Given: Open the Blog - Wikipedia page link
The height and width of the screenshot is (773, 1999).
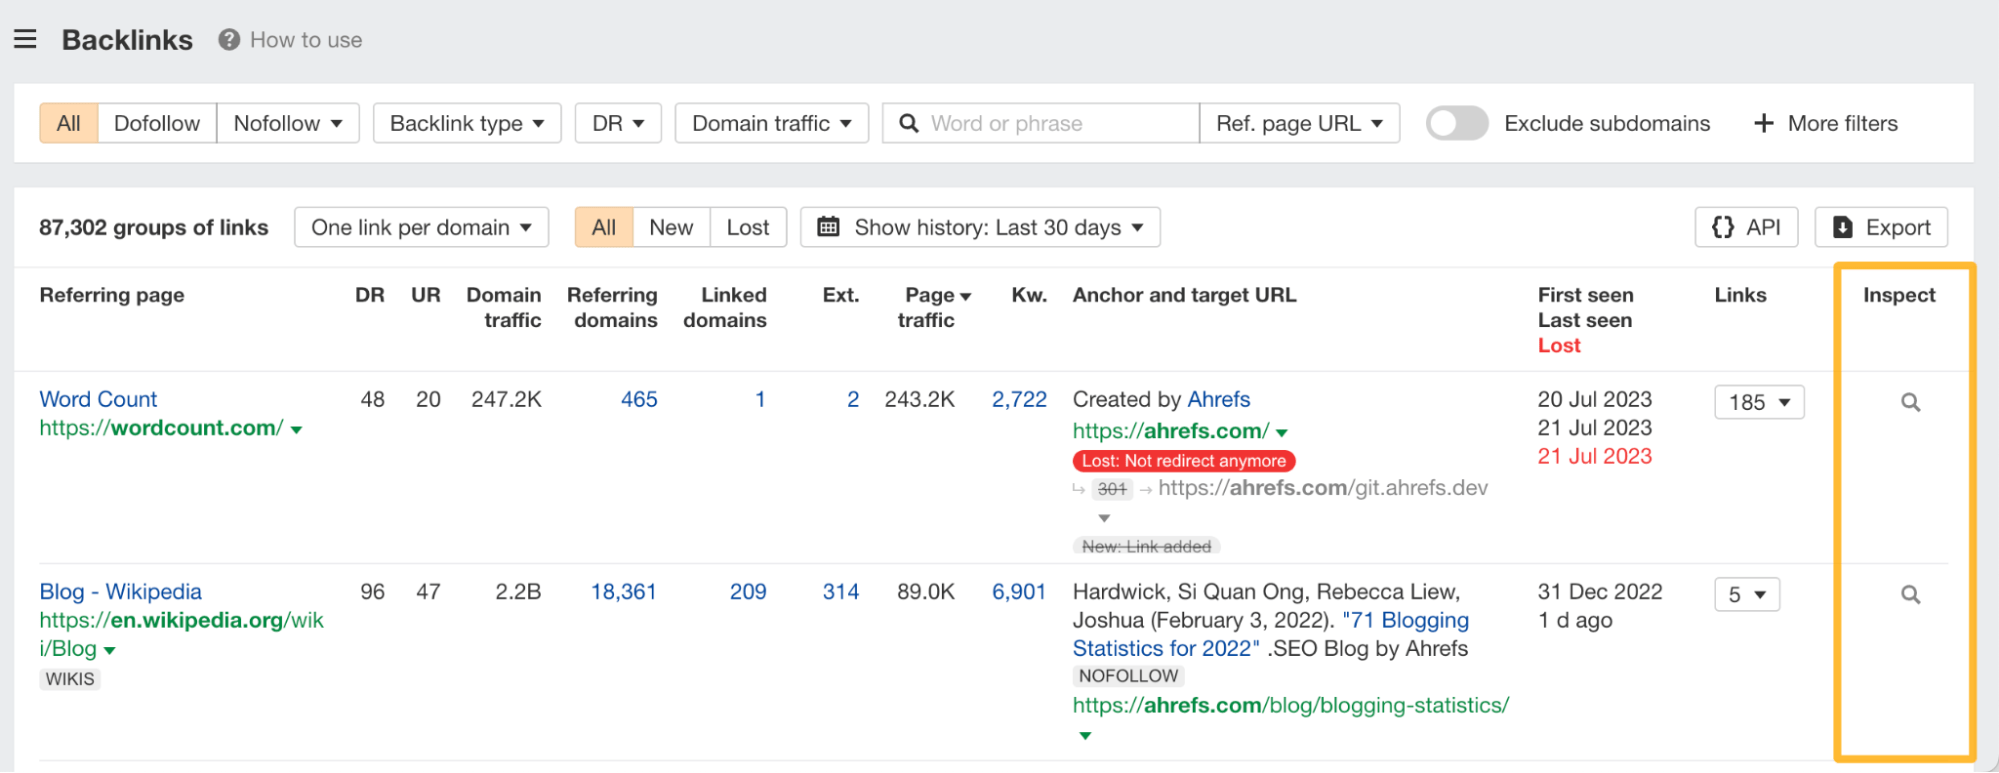Looking at the screenshot, I should (120, 592).
